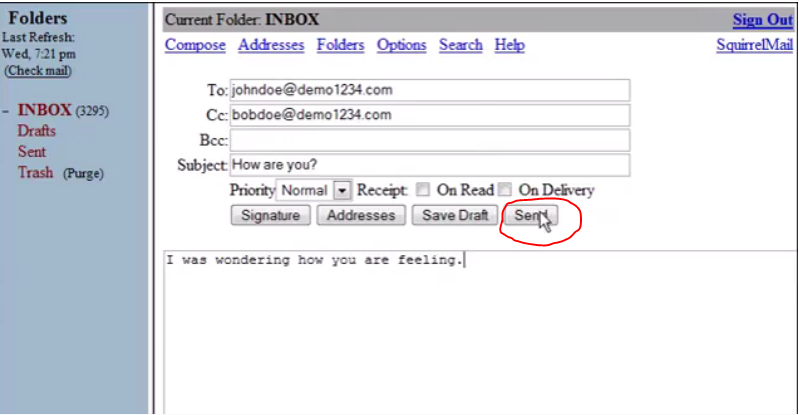The height and width of the screenshot is (415, 799).
Task: Click the Folders heading in sidebar
Action: point(38,18)
